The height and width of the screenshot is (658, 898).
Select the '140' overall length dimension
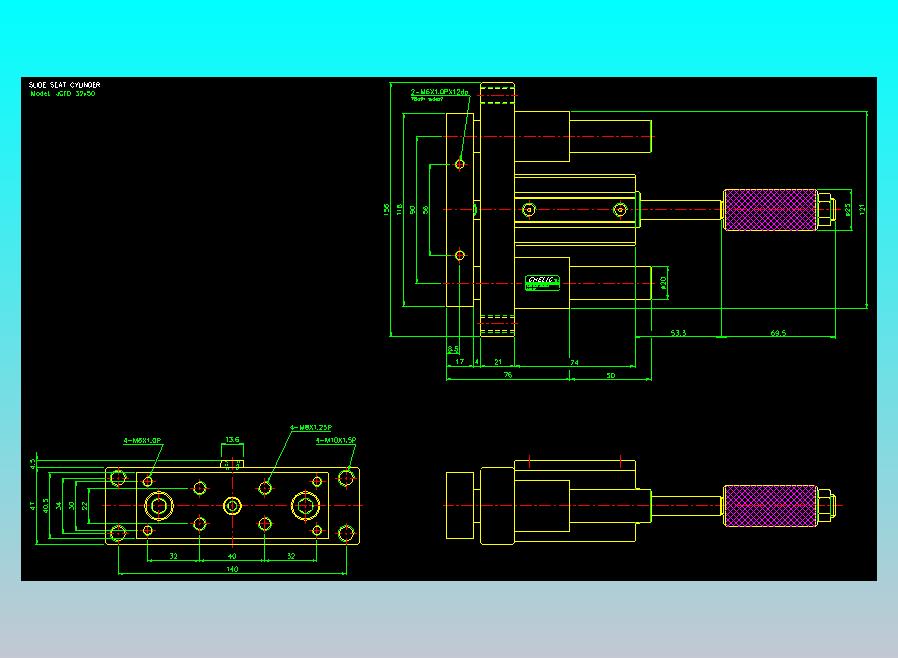[232, 569]
